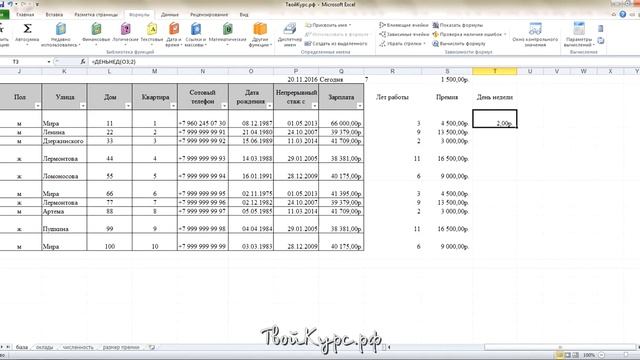Open Lookup and Reference functions
This screenshot has height=360, width=640.
tap(196, 34)
